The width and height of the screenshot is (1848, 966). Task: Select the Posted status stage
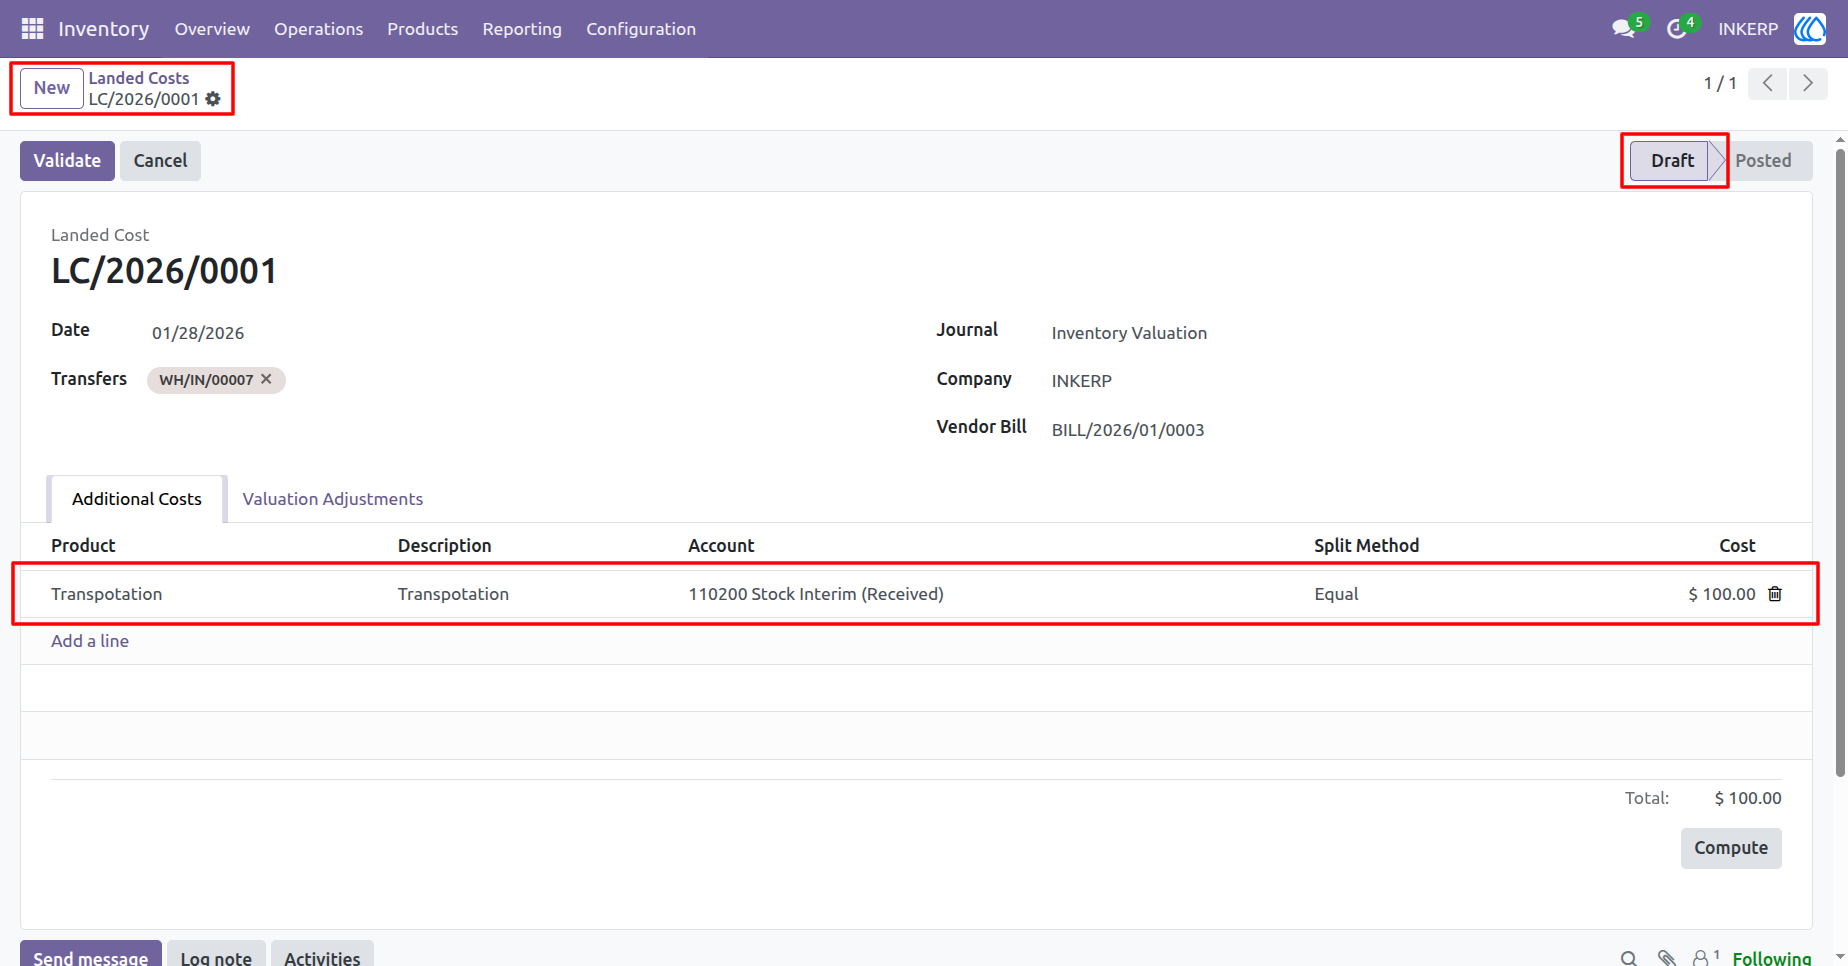point(1763,161)
